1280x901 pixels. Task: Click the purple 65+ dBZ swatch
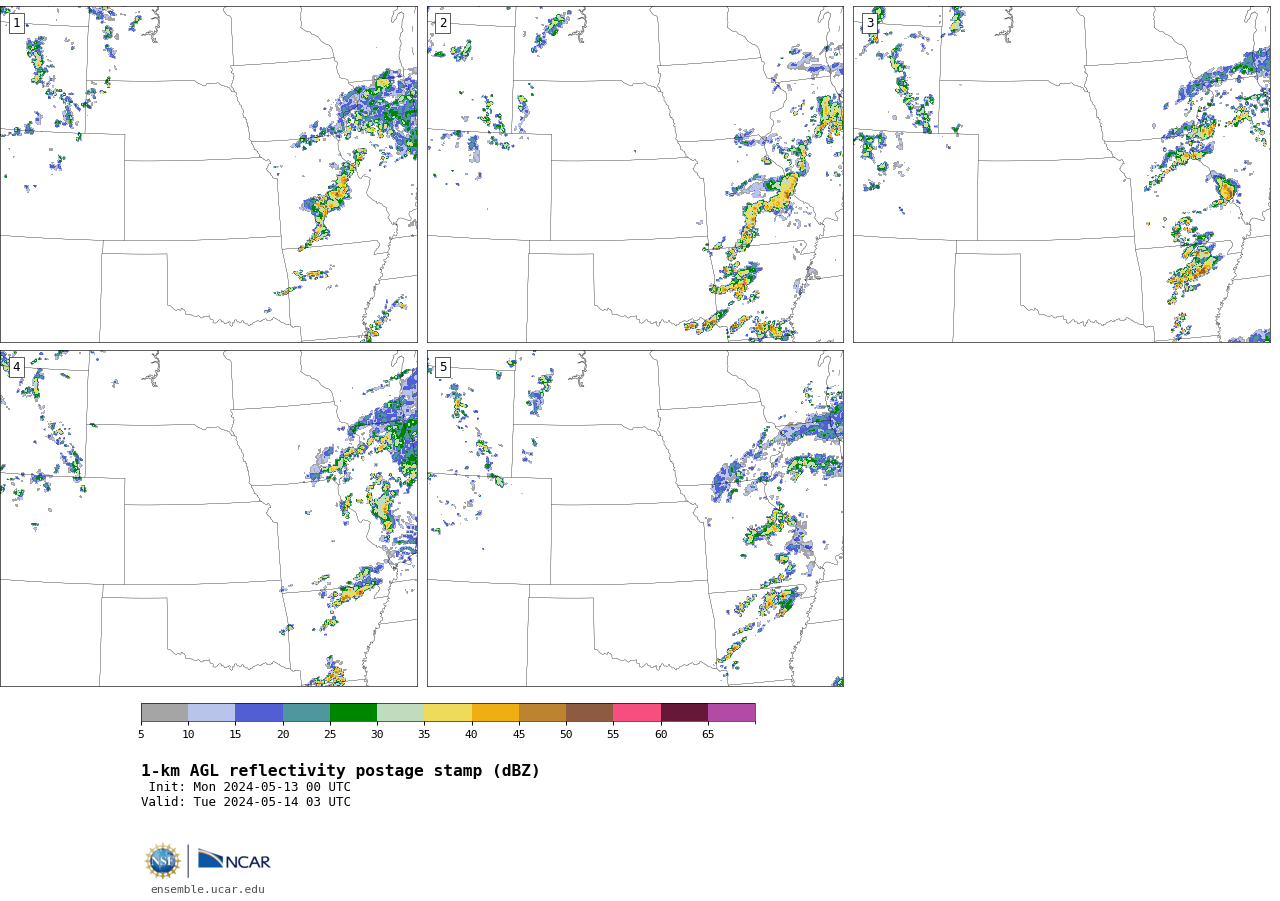731,713
